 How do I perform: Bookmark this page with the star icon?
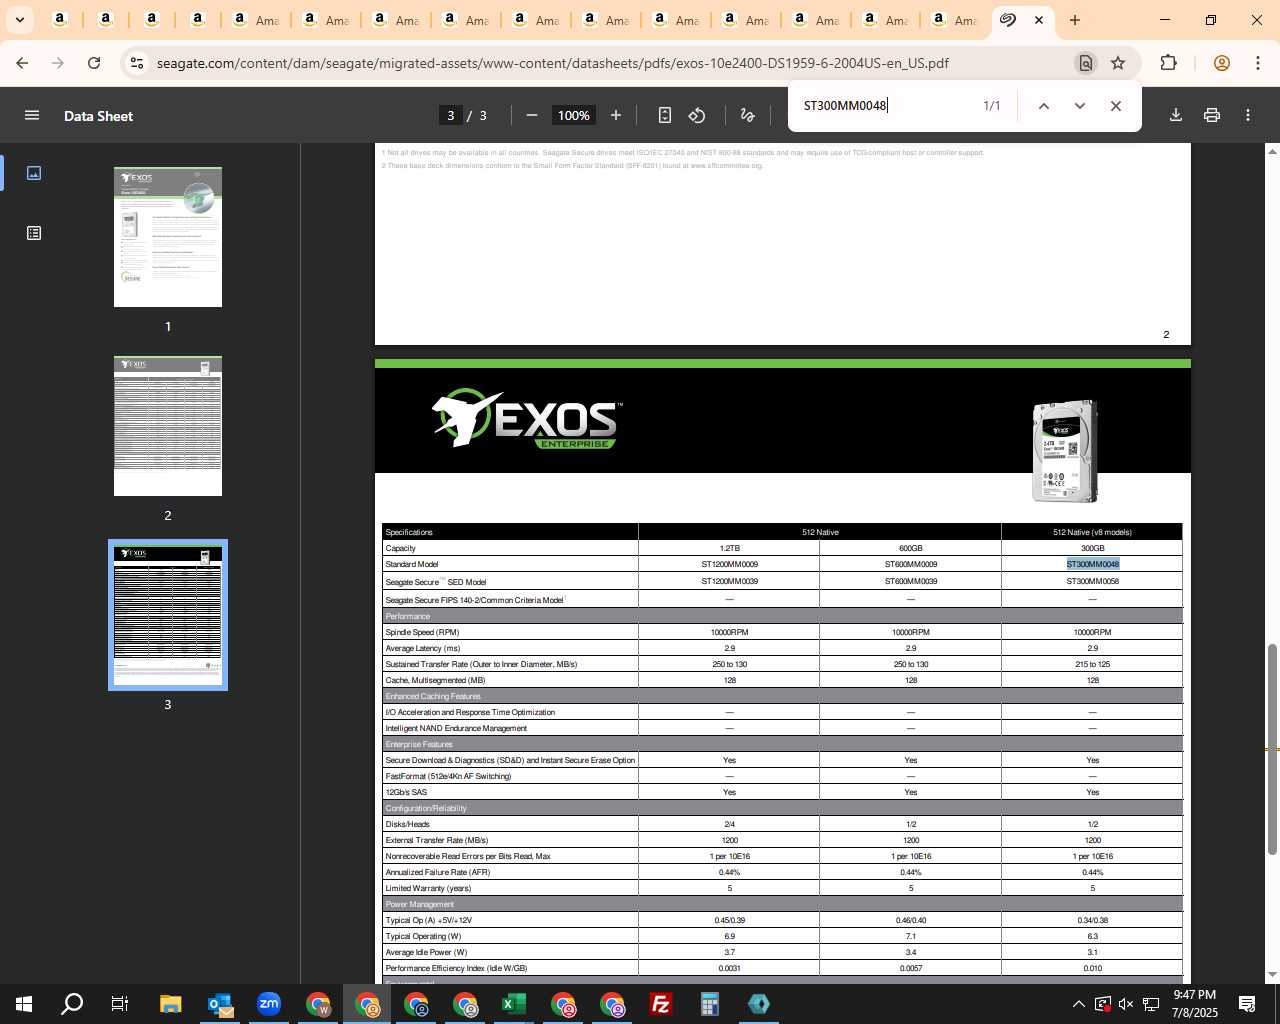(x=1118, y=63)
